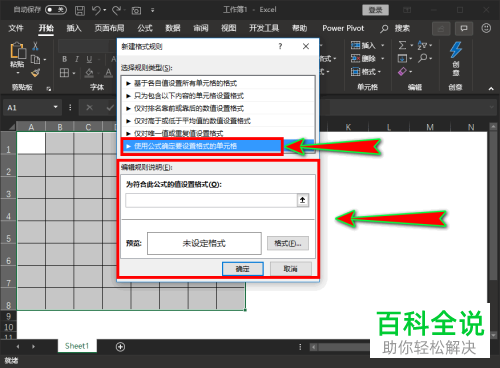Click the Cut scissors icon

(35, 46)
